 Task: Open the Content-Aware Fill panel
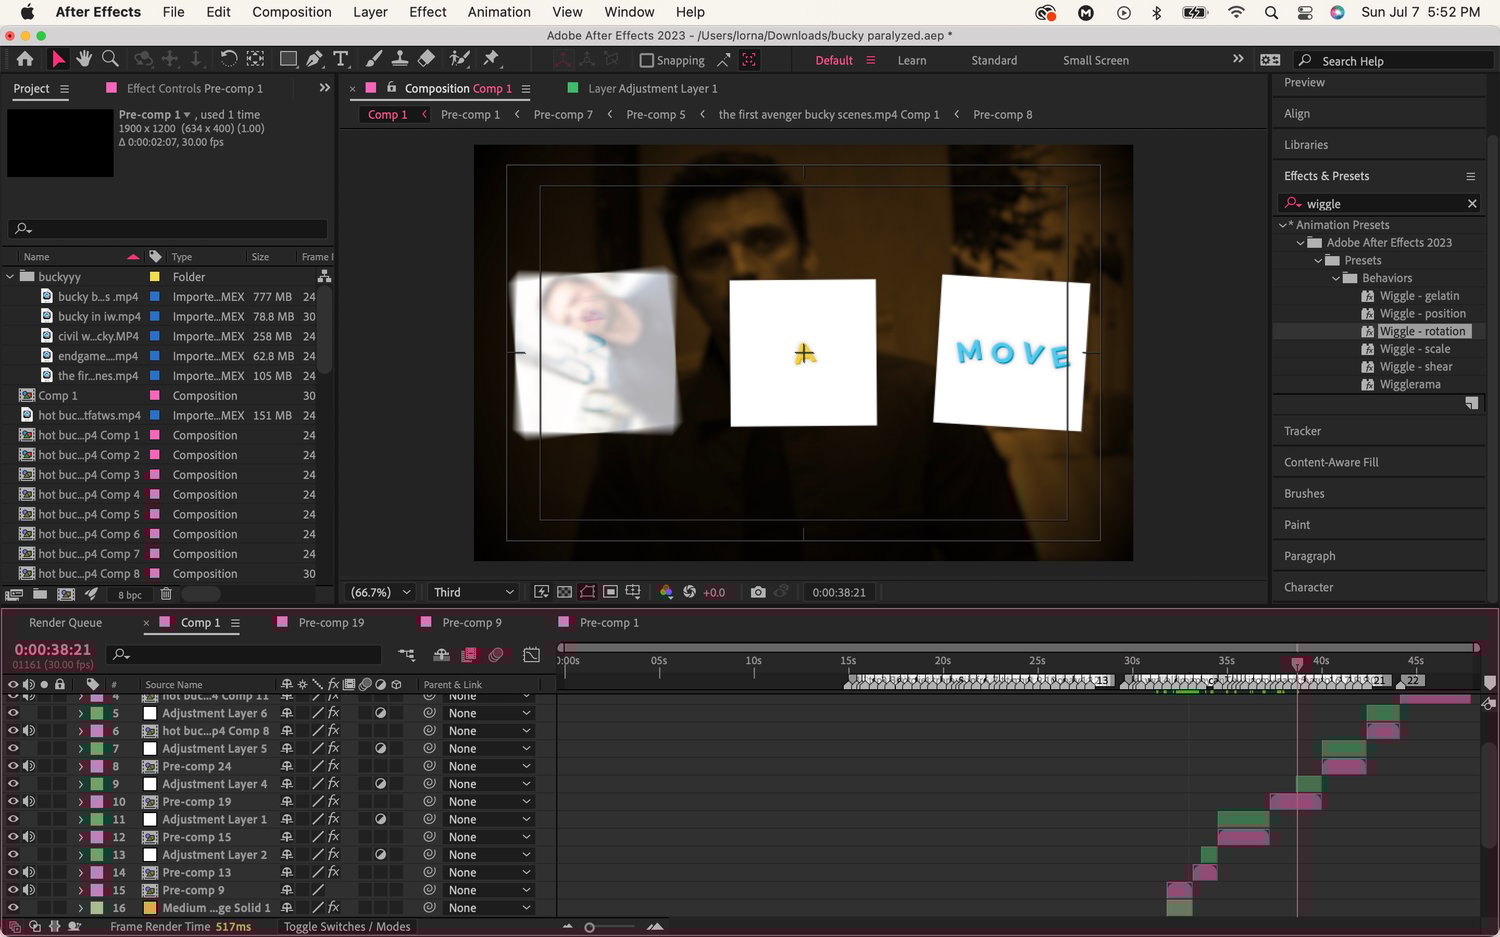[x=1331, y=462]
